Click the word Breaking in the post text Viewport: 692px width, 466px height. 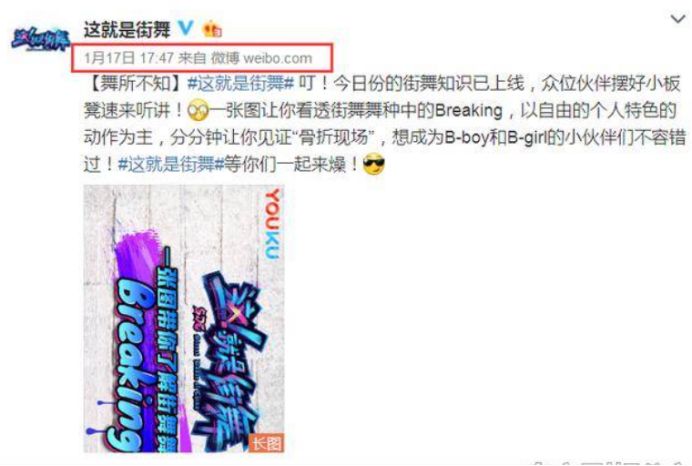(469, 111)
